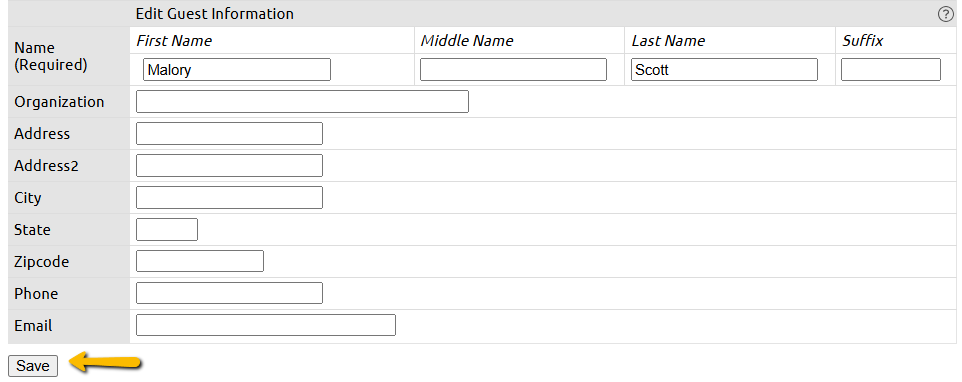Screen dimensions: 962x382
Task: Select the Address2 text box
Action: [229, 166]
